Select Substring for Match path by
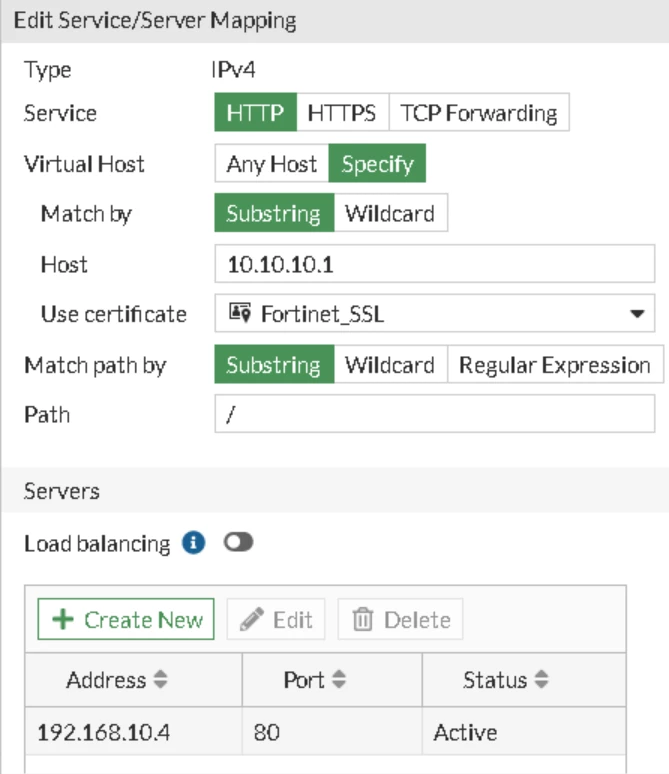Screen dimensions: 669x774 tap(274, 364)
